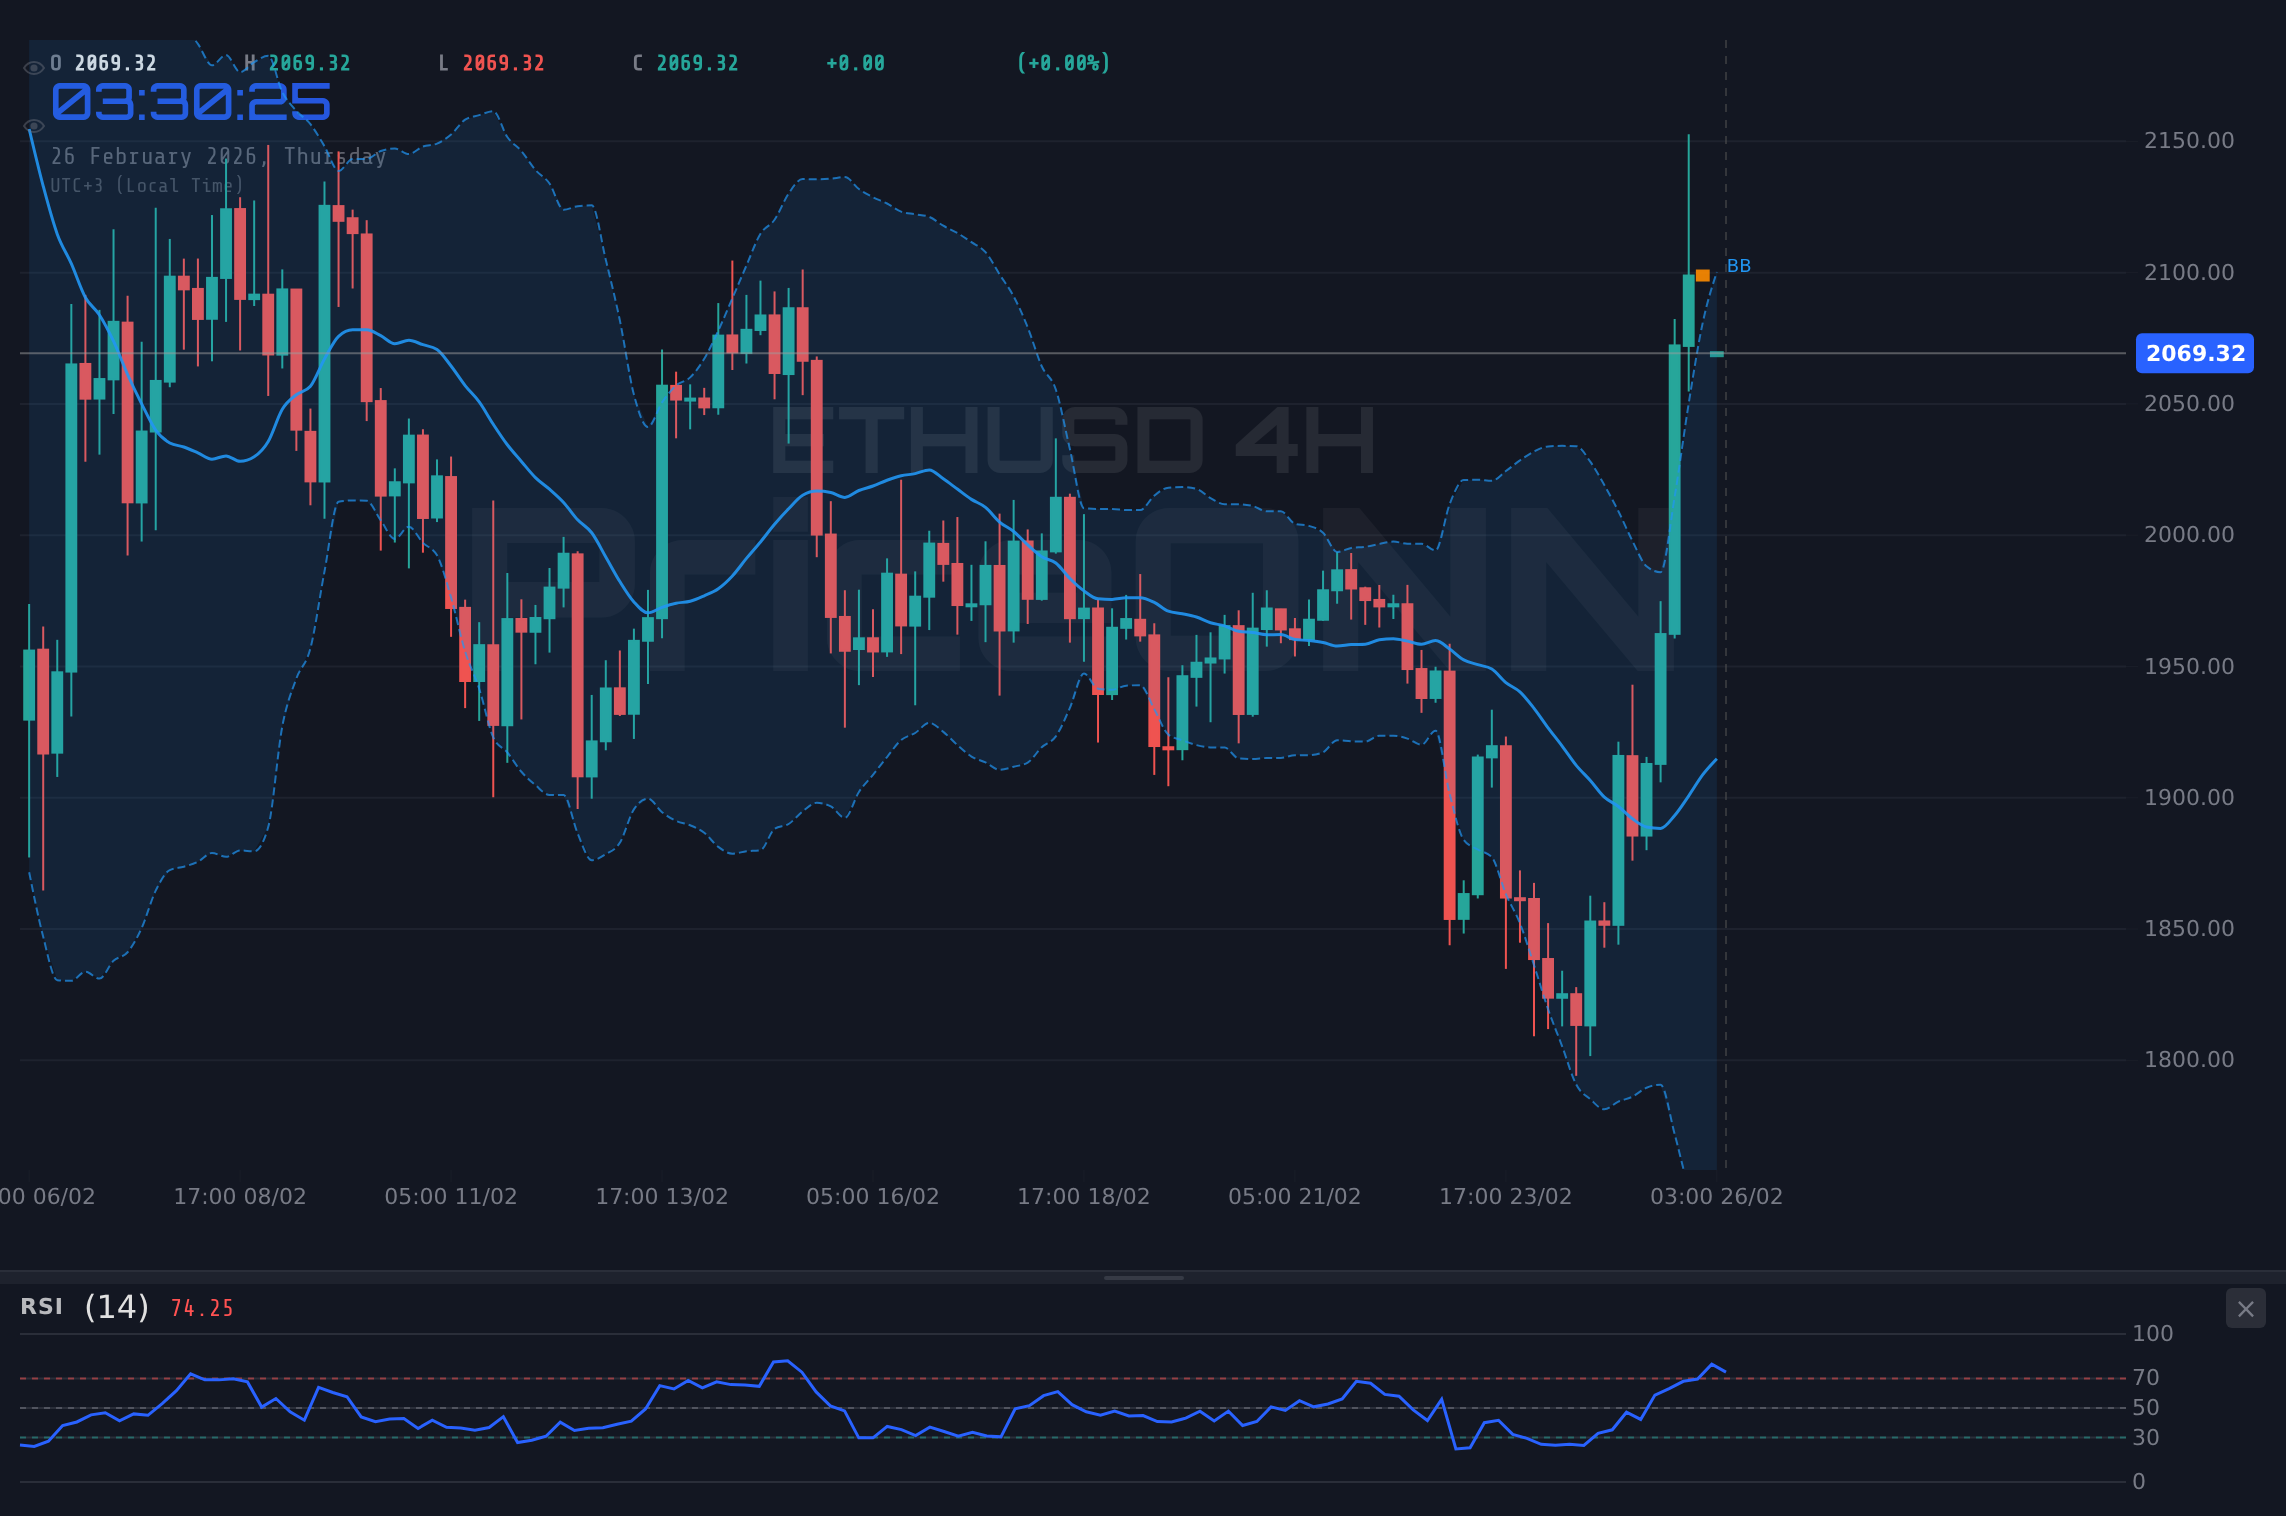This screenshot has height=1516, width=2286.
Task: Click the BB label next to latest candle
Action: click(1739, 265)
